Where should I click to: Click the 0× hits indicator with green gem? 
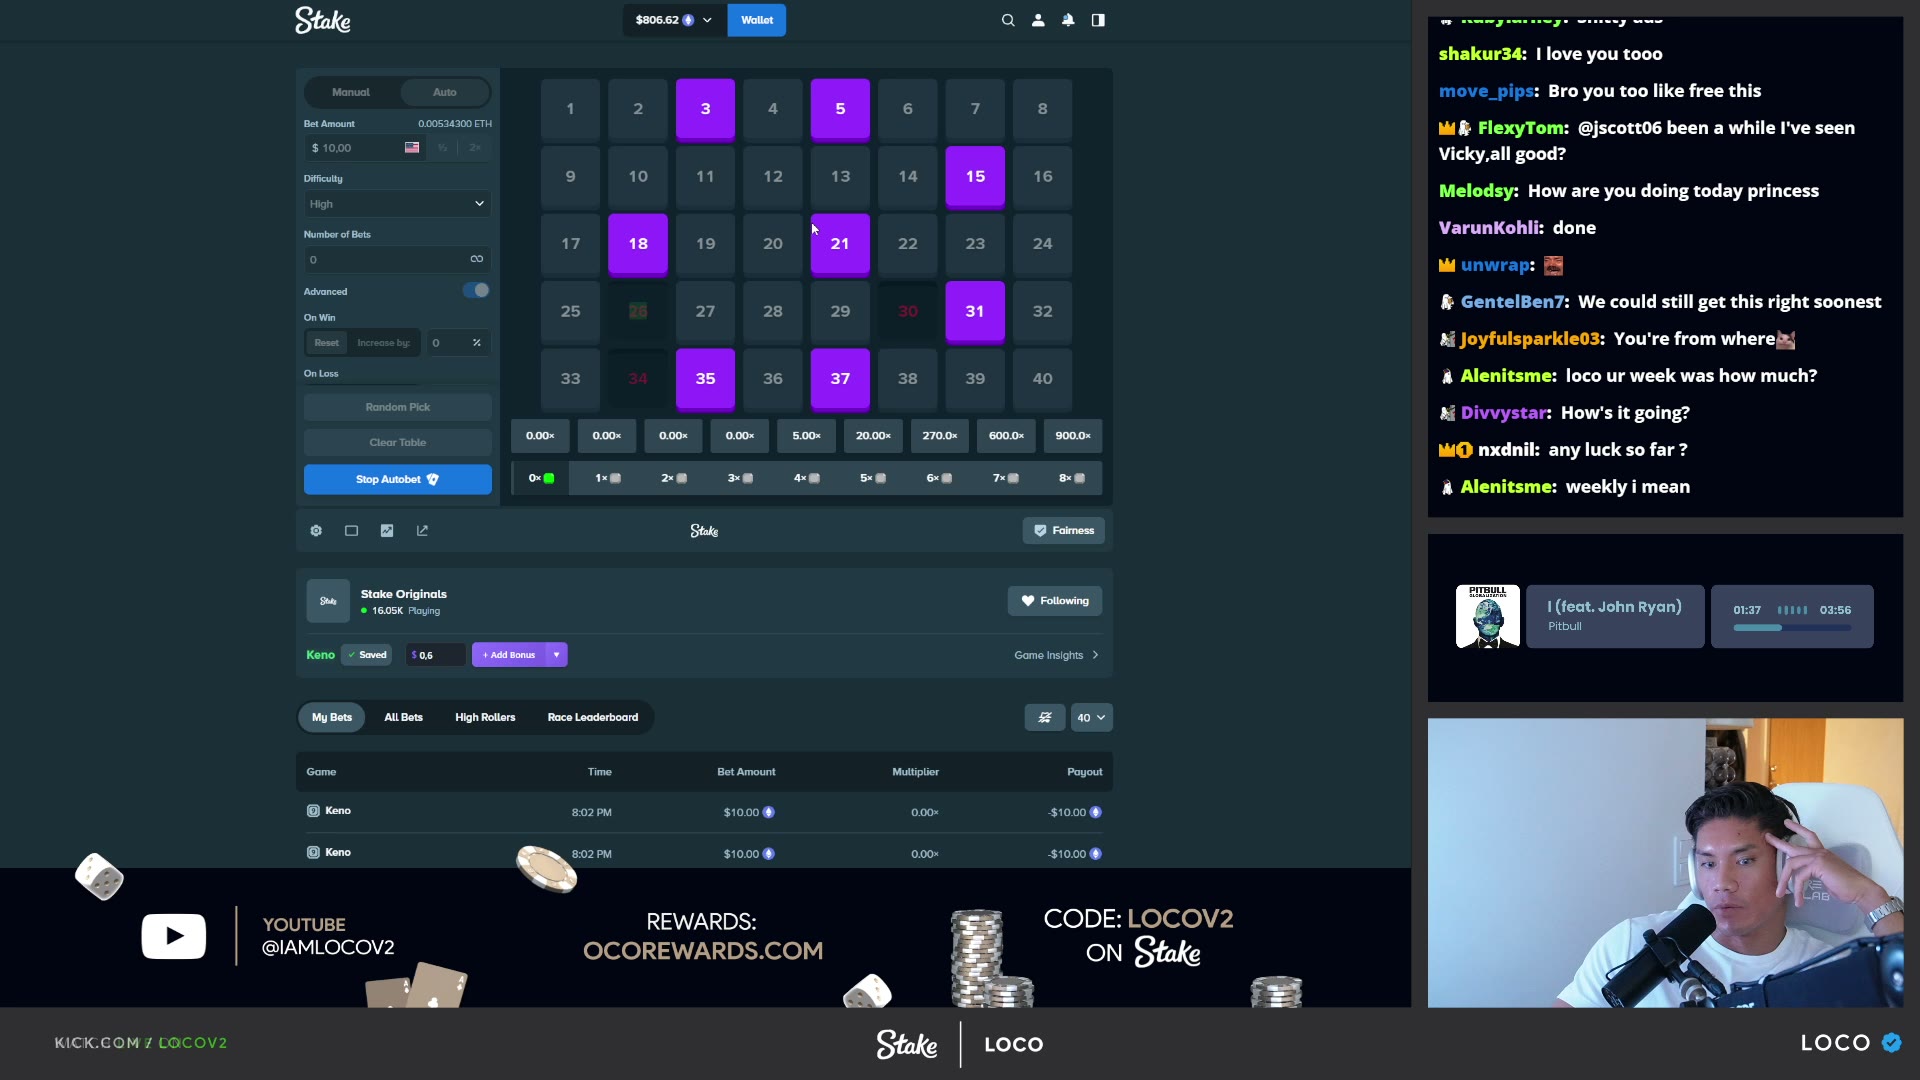point(541,478)
